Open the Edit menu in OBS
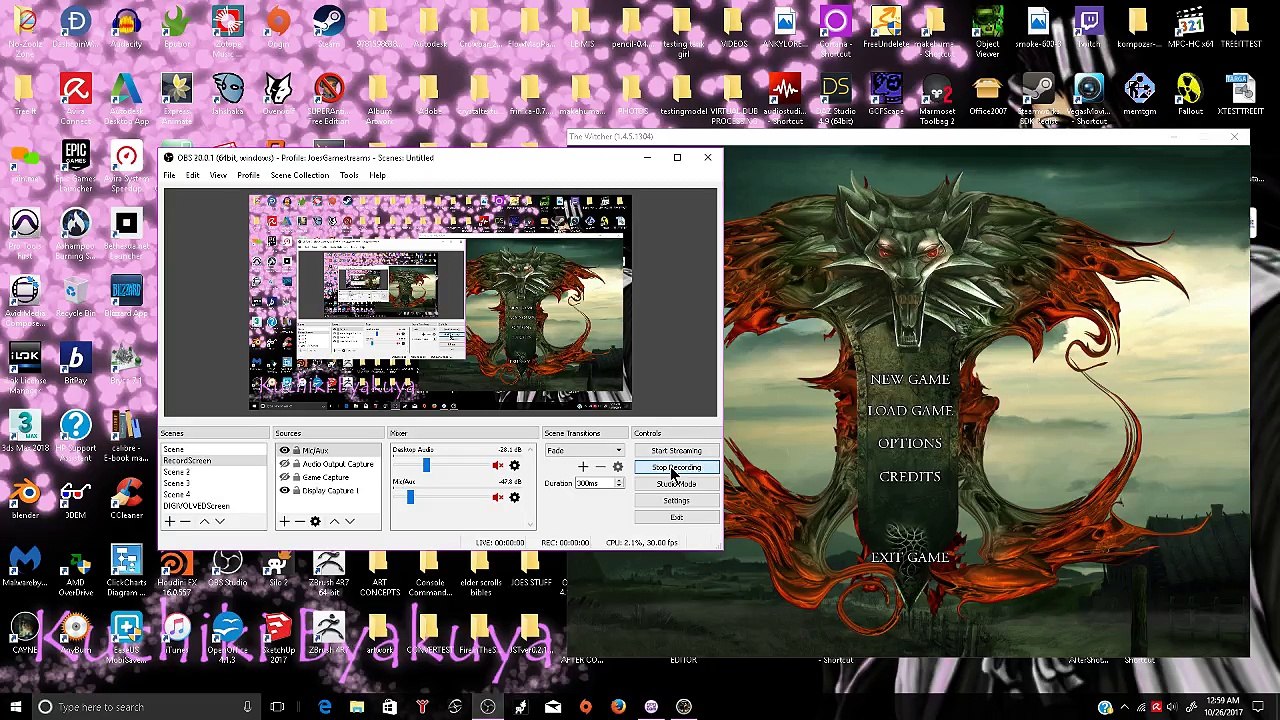Viewport: 1280px width, 720px height. click(192, 175)
